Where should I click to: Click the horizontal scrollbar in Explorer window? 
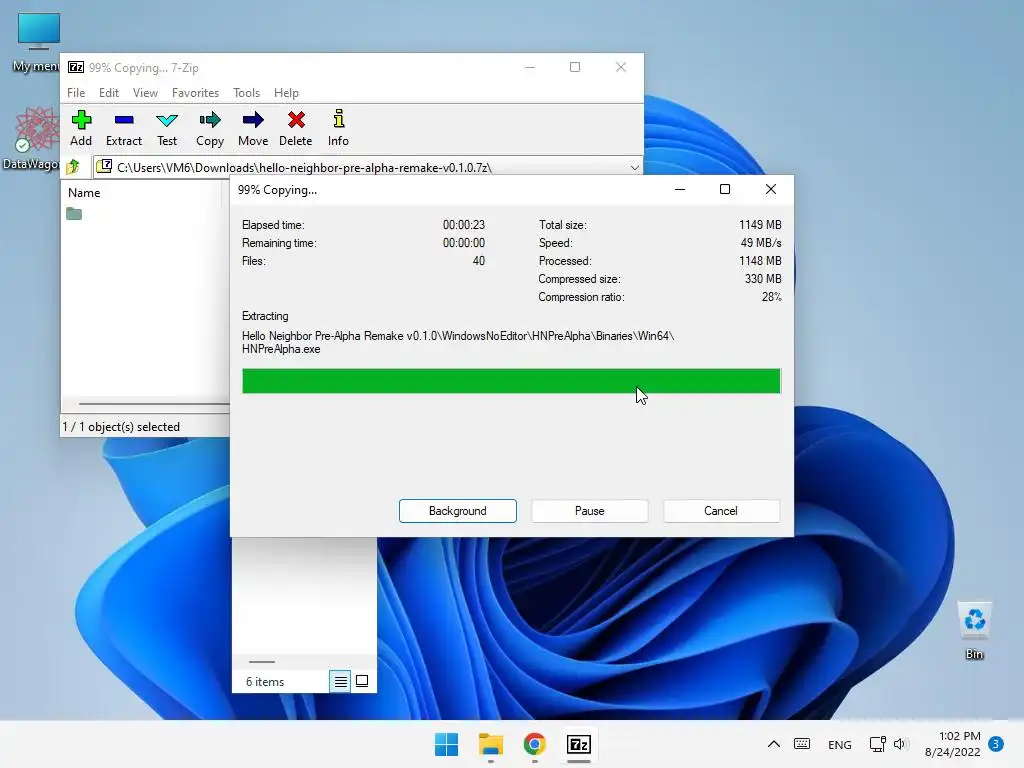262,662
